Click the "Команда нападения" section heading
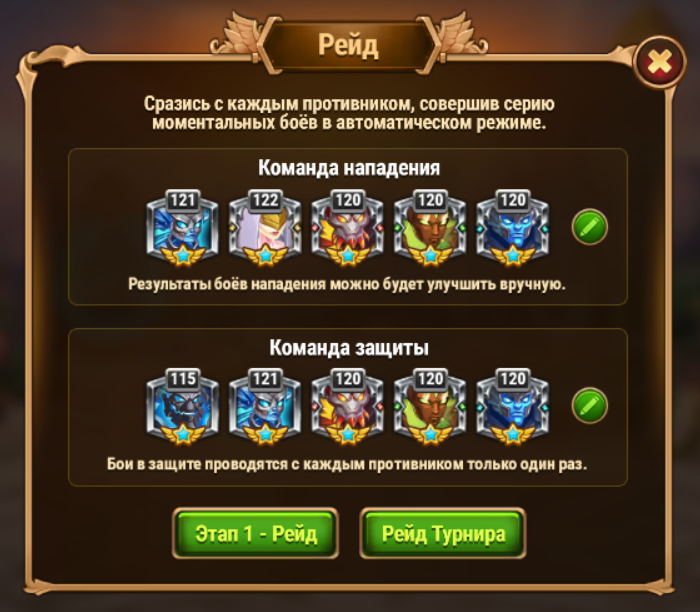The image size is (700, 612). [x=349, y=168]
